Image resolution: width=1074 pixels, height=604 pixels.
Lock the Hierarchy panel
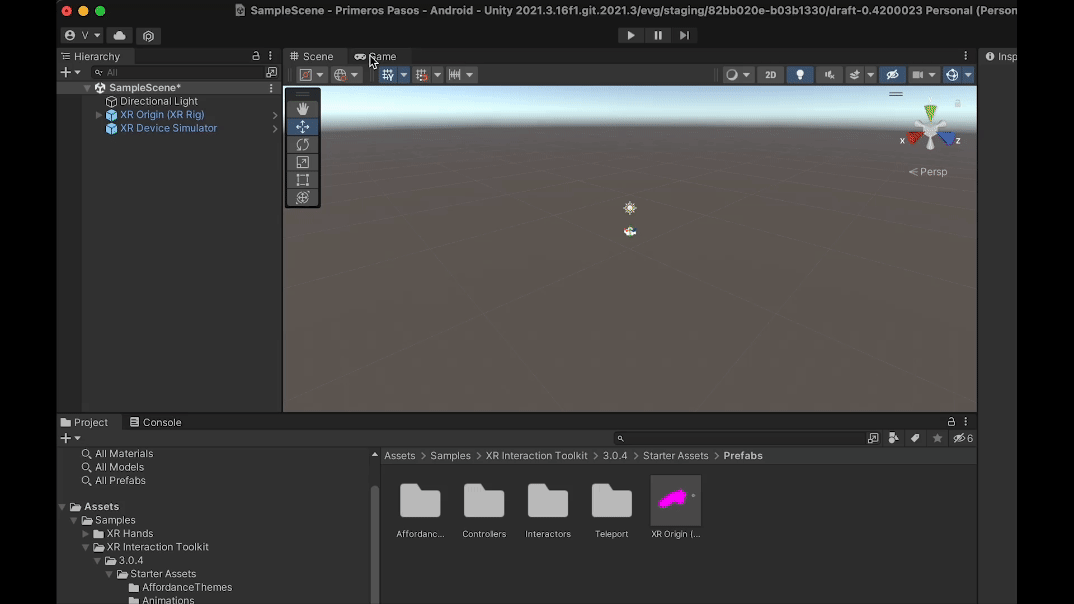[255, 56]
